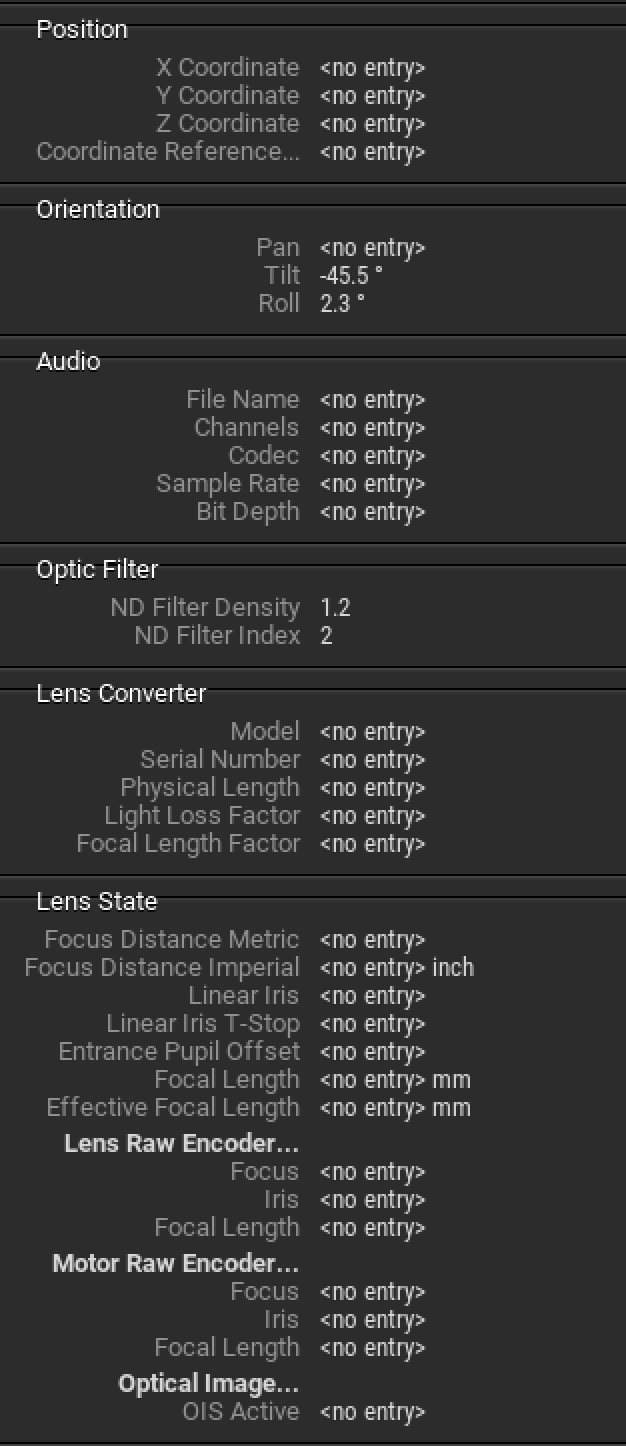The height and width of the screenshot is (1446, 626).
Task: Click the Motor Raw Encoder group label
Action: point(175,1263)
